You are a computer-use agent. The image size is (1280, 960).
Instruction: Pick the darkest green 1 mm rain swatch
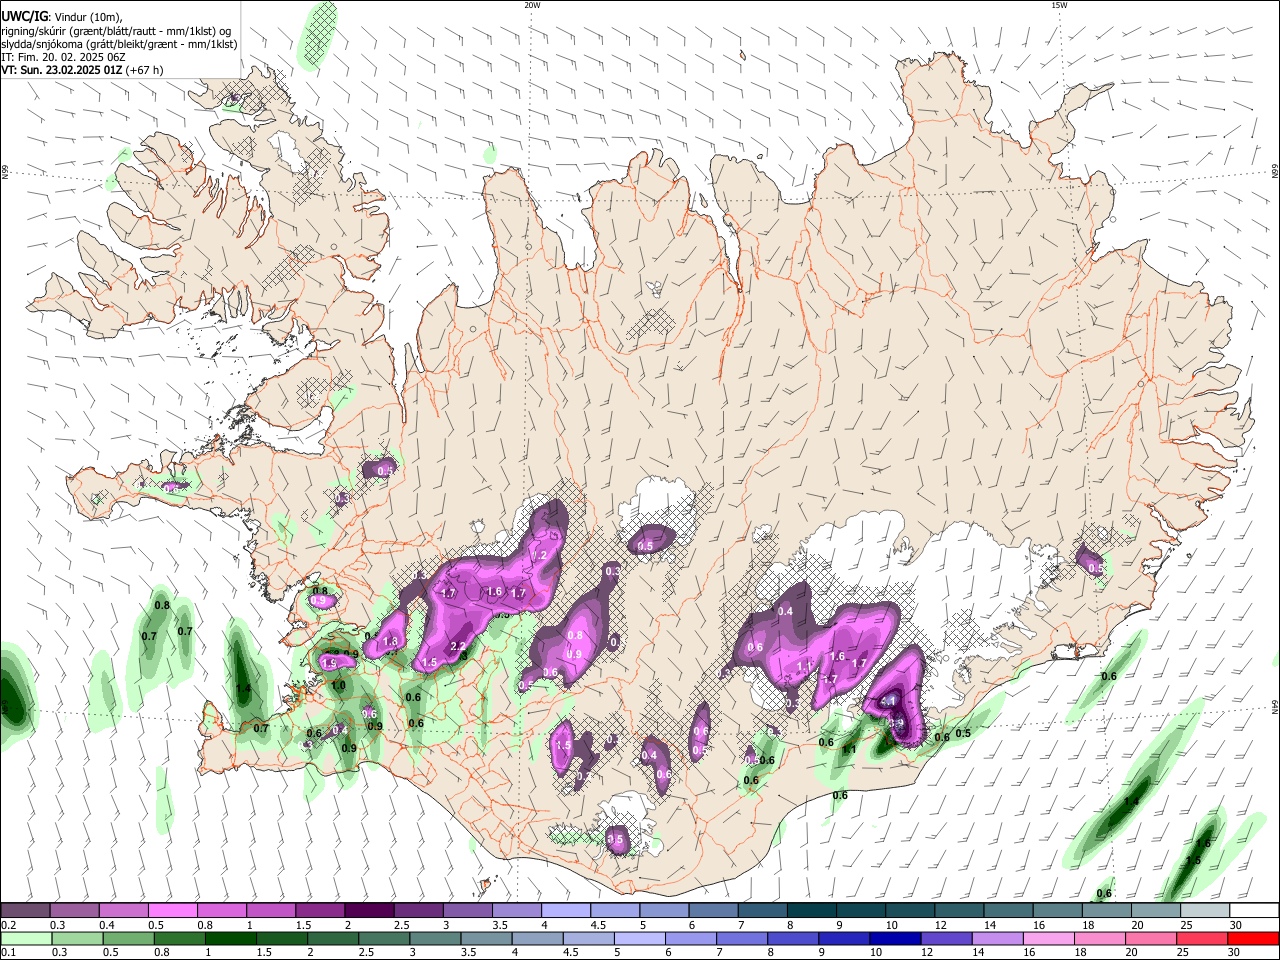point(230,938)
